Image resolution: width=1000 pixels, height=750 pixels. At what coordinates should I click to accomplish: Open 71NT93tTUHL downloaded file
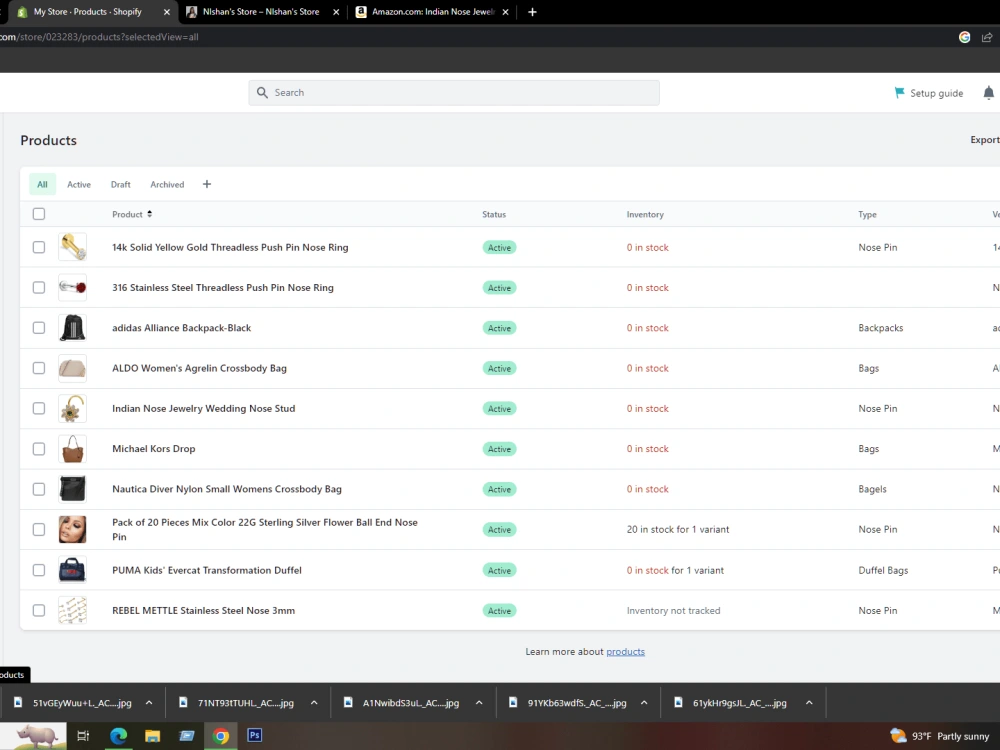(246, 703)
